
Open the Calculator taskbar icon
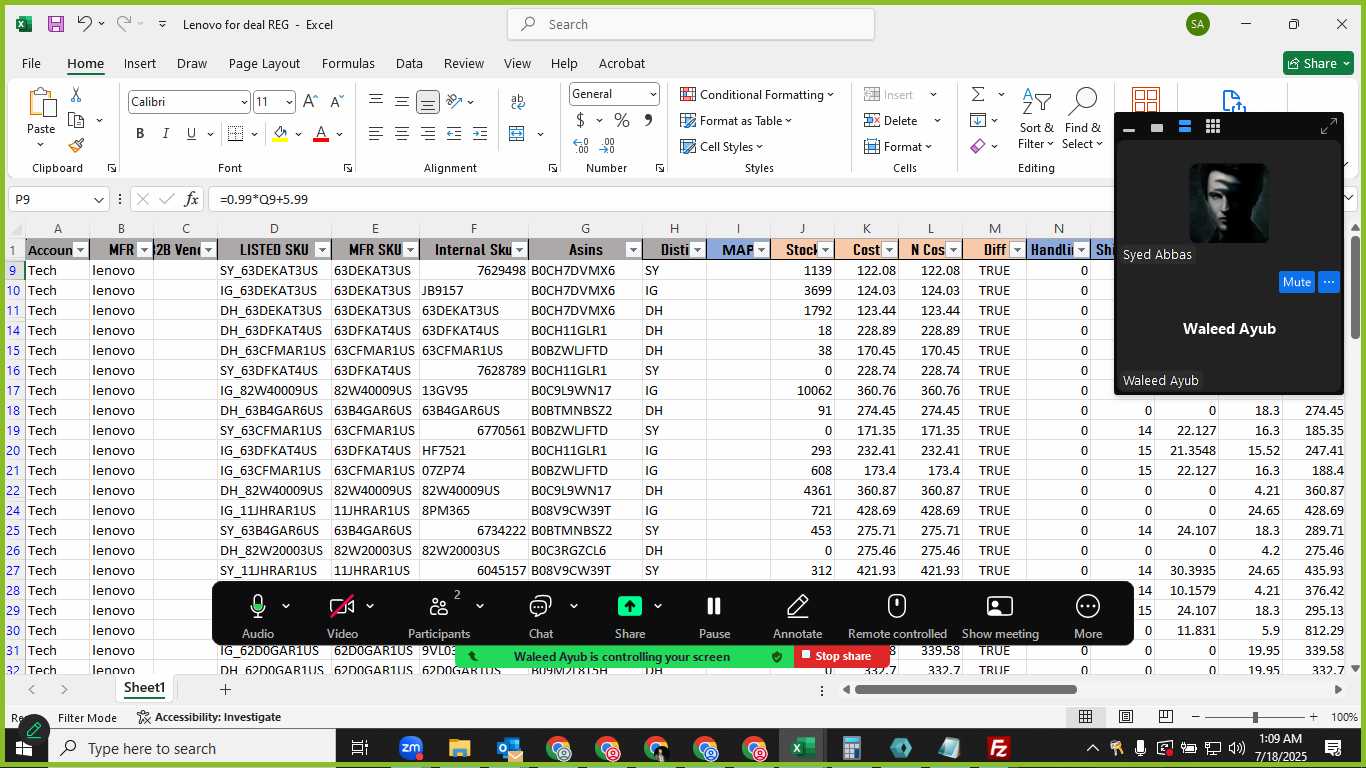(852, 748)
